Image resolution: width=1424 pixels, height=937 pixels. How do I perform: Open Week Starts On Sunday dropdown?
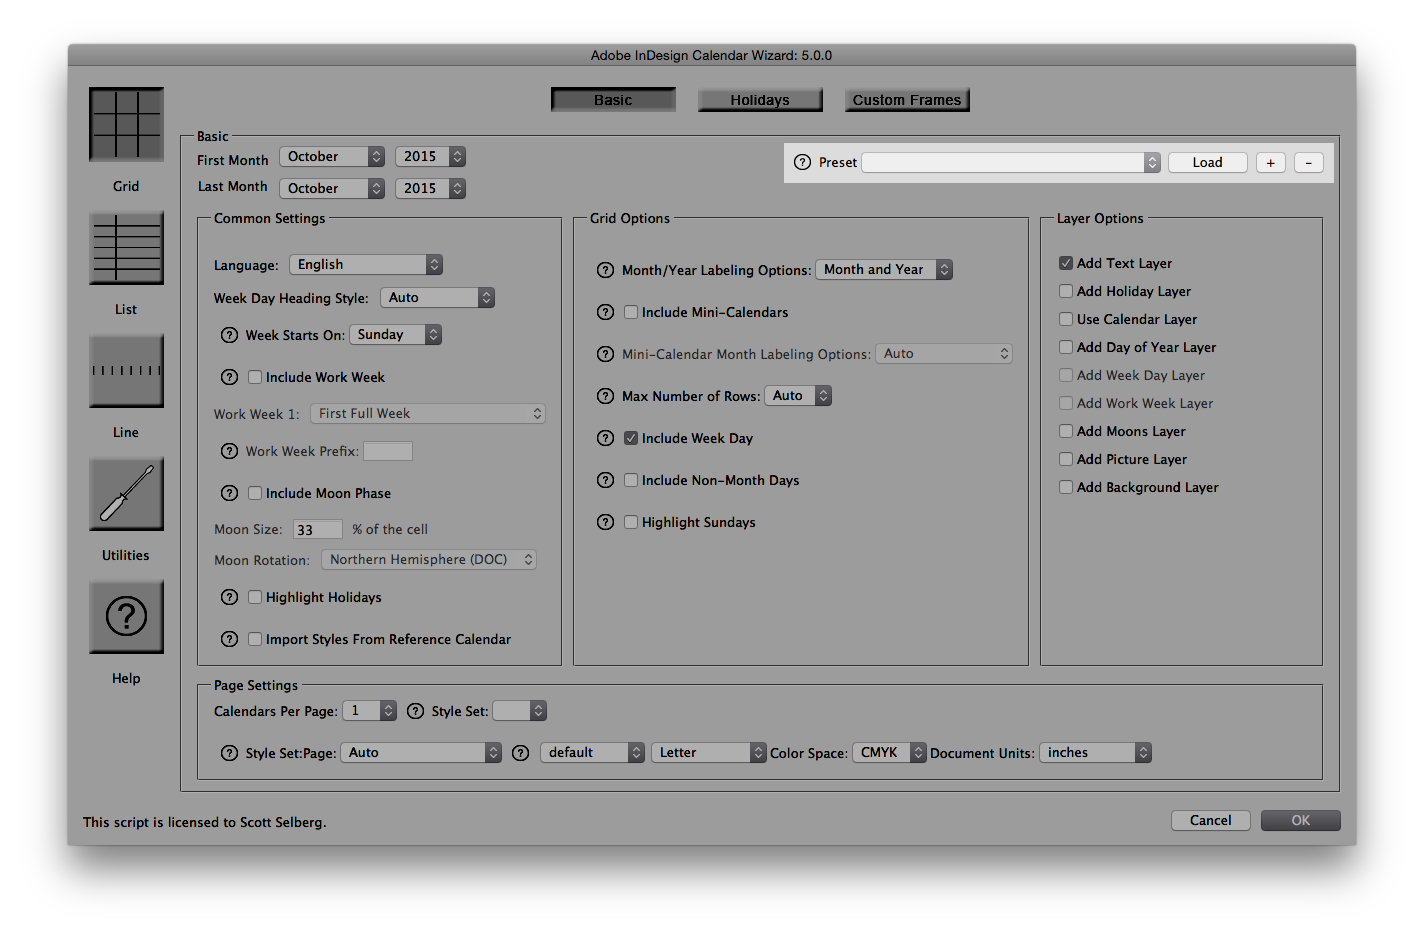click(x=395, y=335)
